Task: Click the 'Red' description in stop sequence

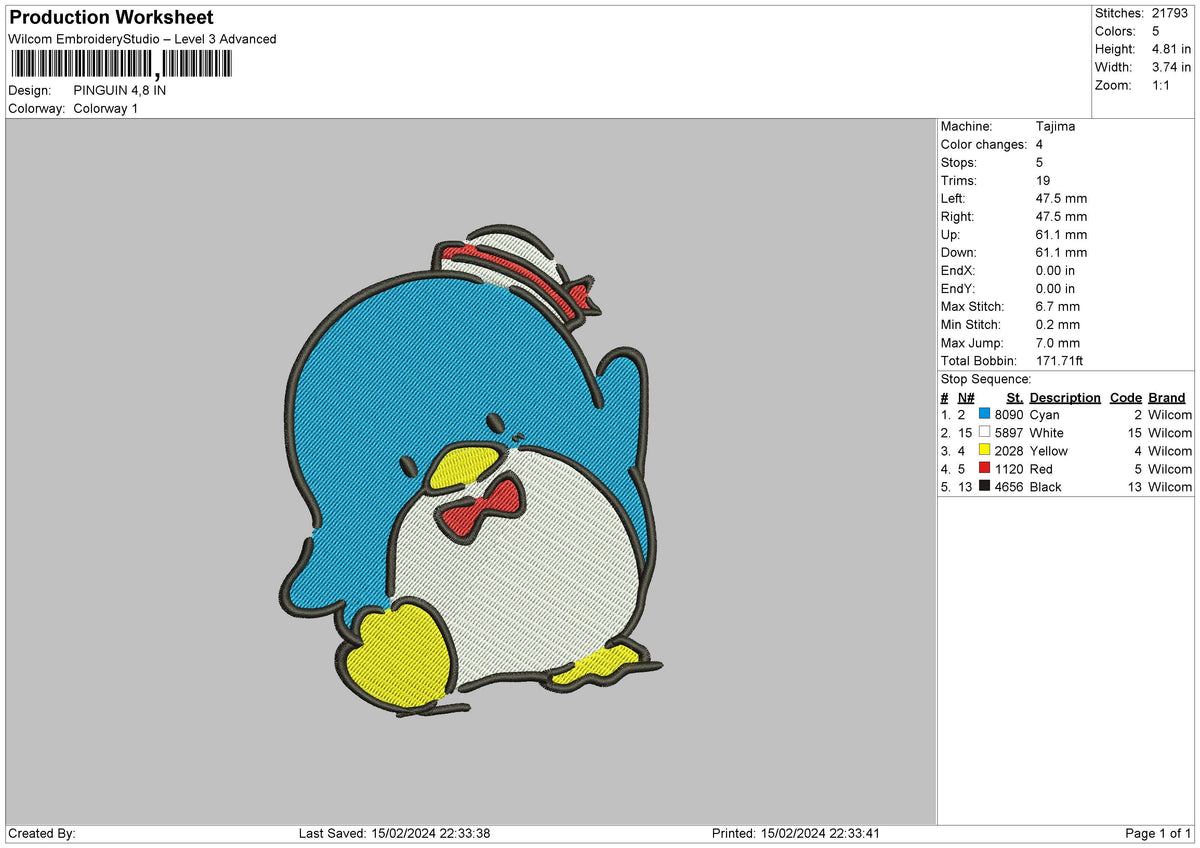Action: click(1041, 468)
